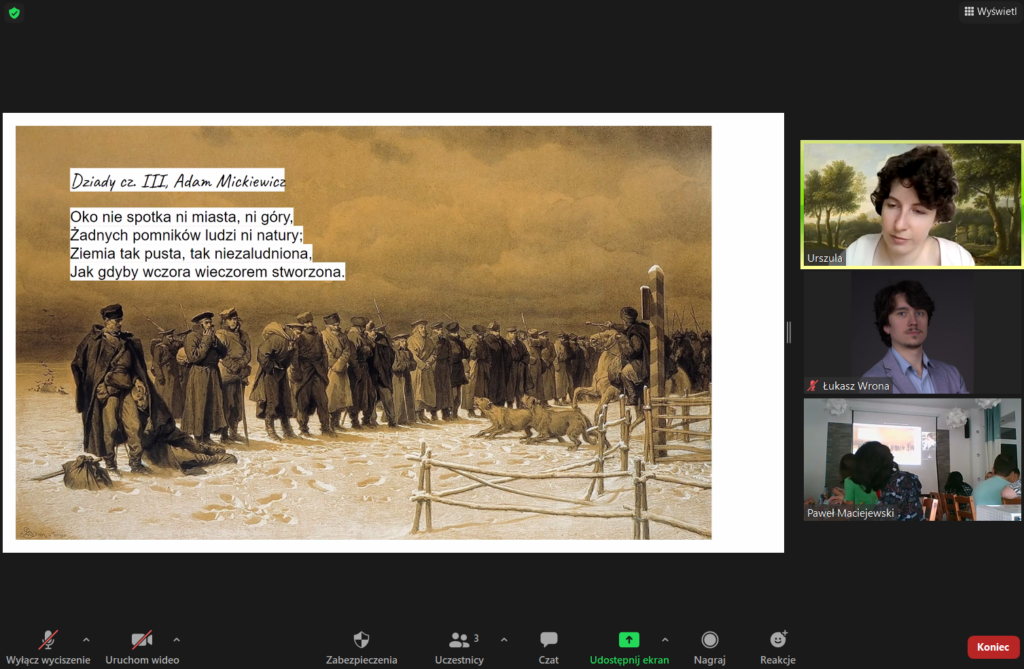
Task: Select Łukasz Wrona's video thumbnail
Action: click(x=911, y=332)
